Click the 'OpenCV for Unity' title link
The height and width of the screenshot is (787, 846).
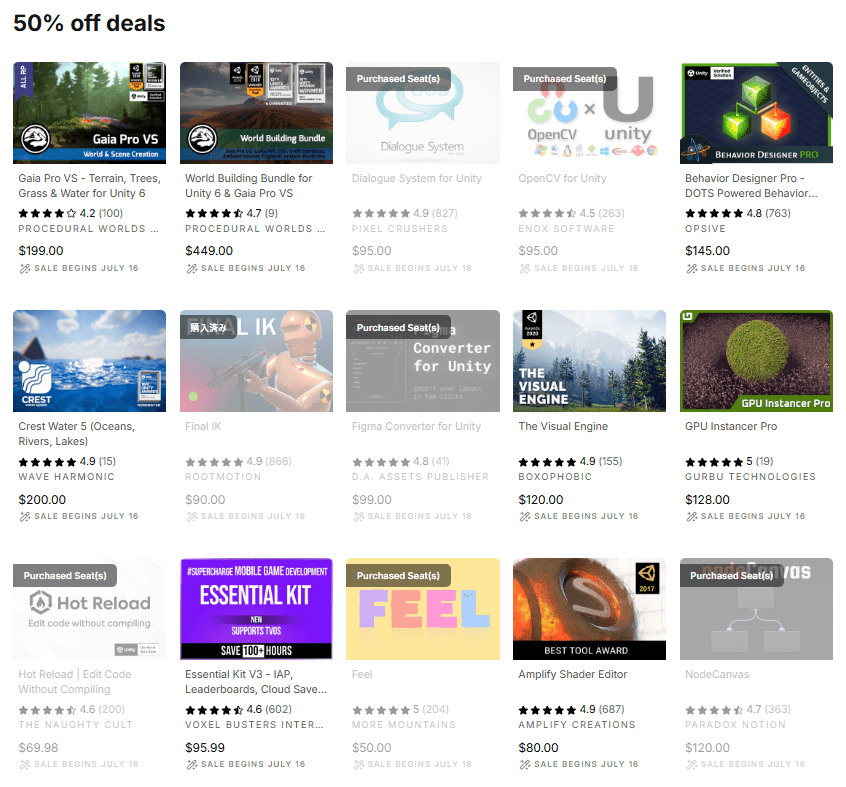click(x=562, y=179)
